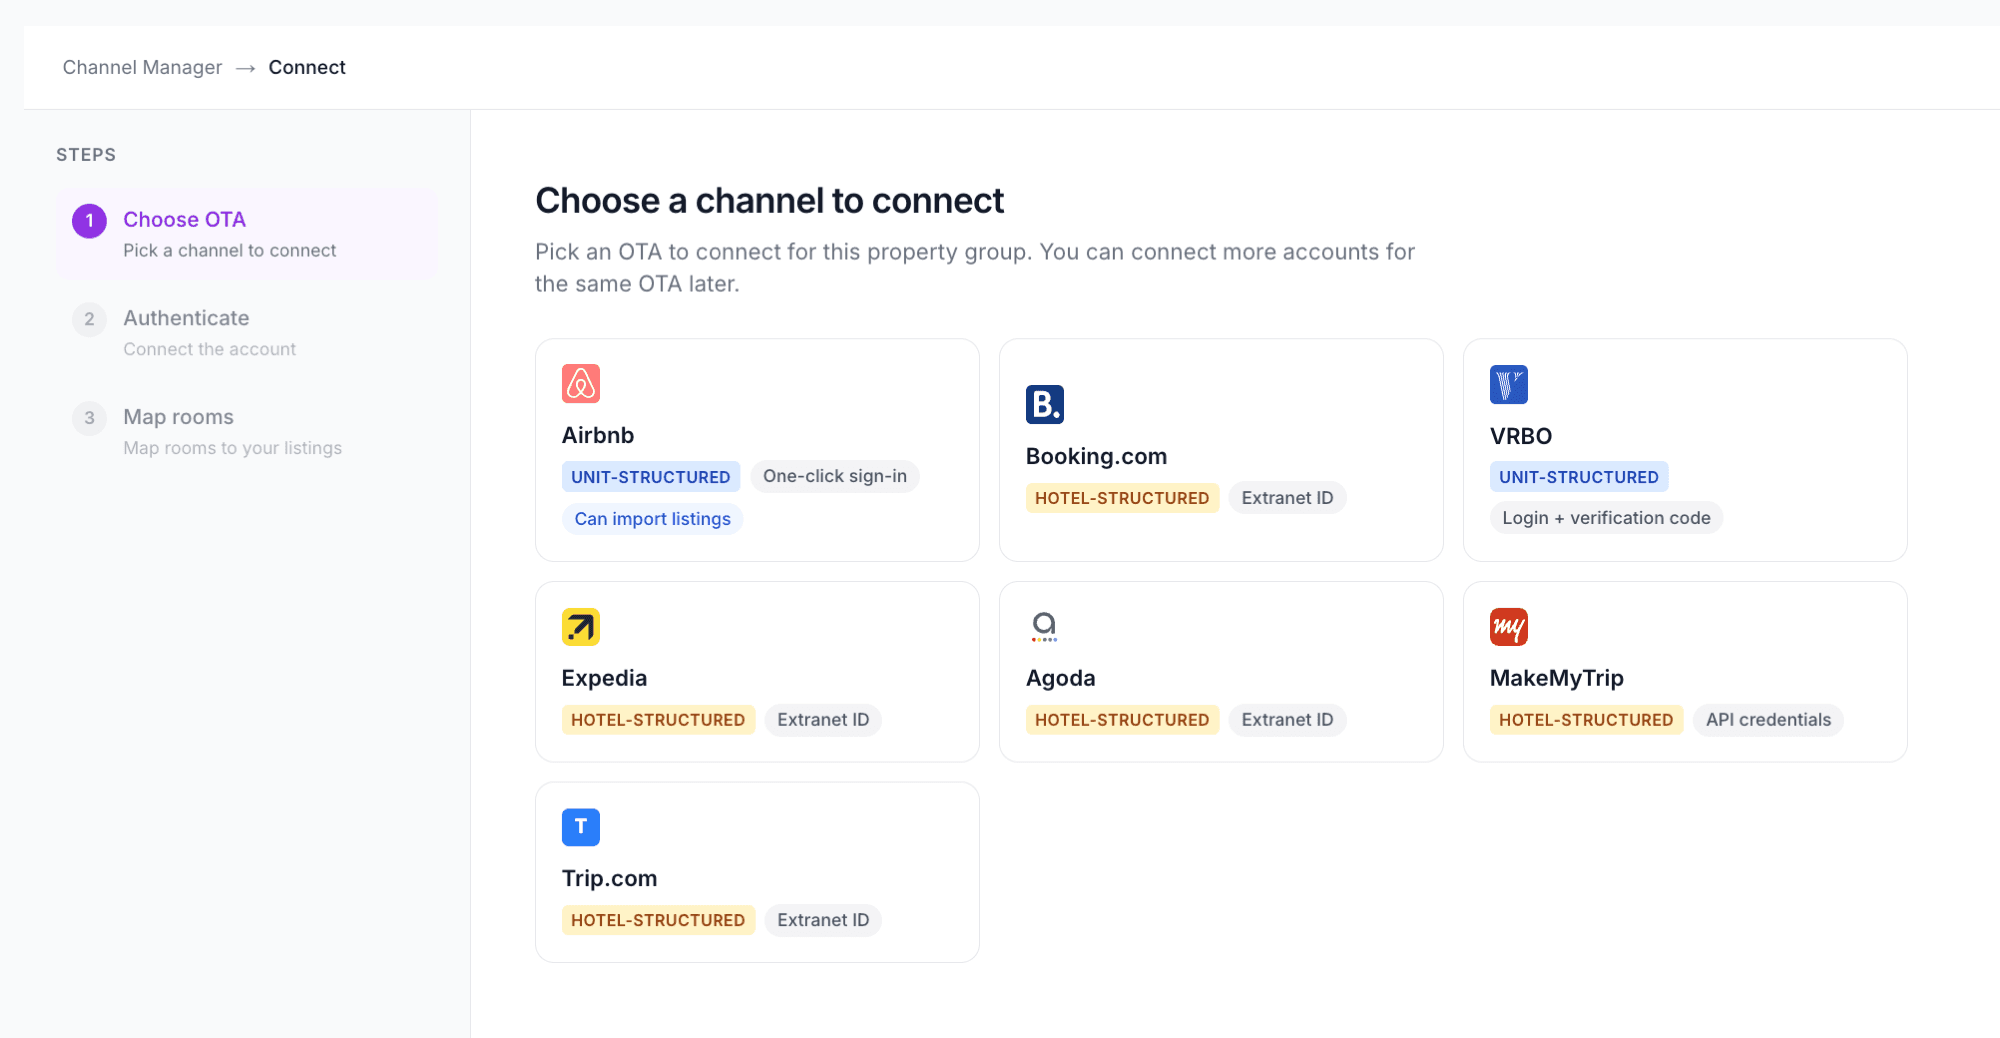This screenshot has width=2000, height=1038.
Task: Click the MakeMyTrip red logo icon
Action: click(1508, 627)
